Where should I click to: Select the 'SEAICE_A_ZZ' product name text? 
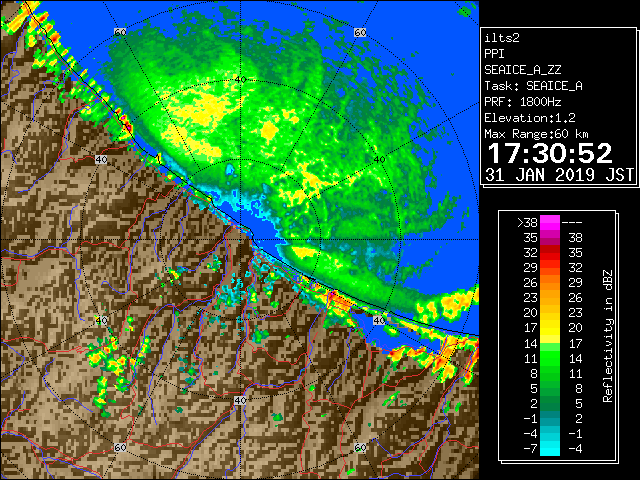522,70
